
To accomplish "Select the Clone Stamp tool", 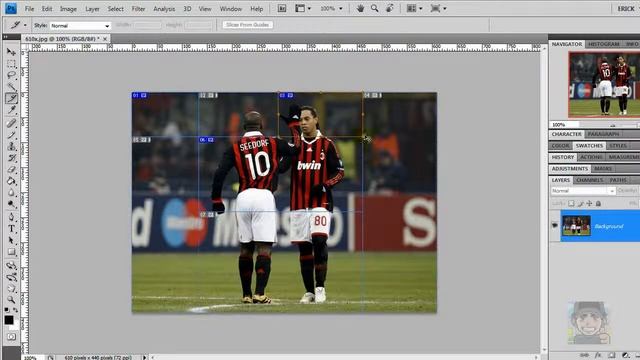I will (11, 146).
